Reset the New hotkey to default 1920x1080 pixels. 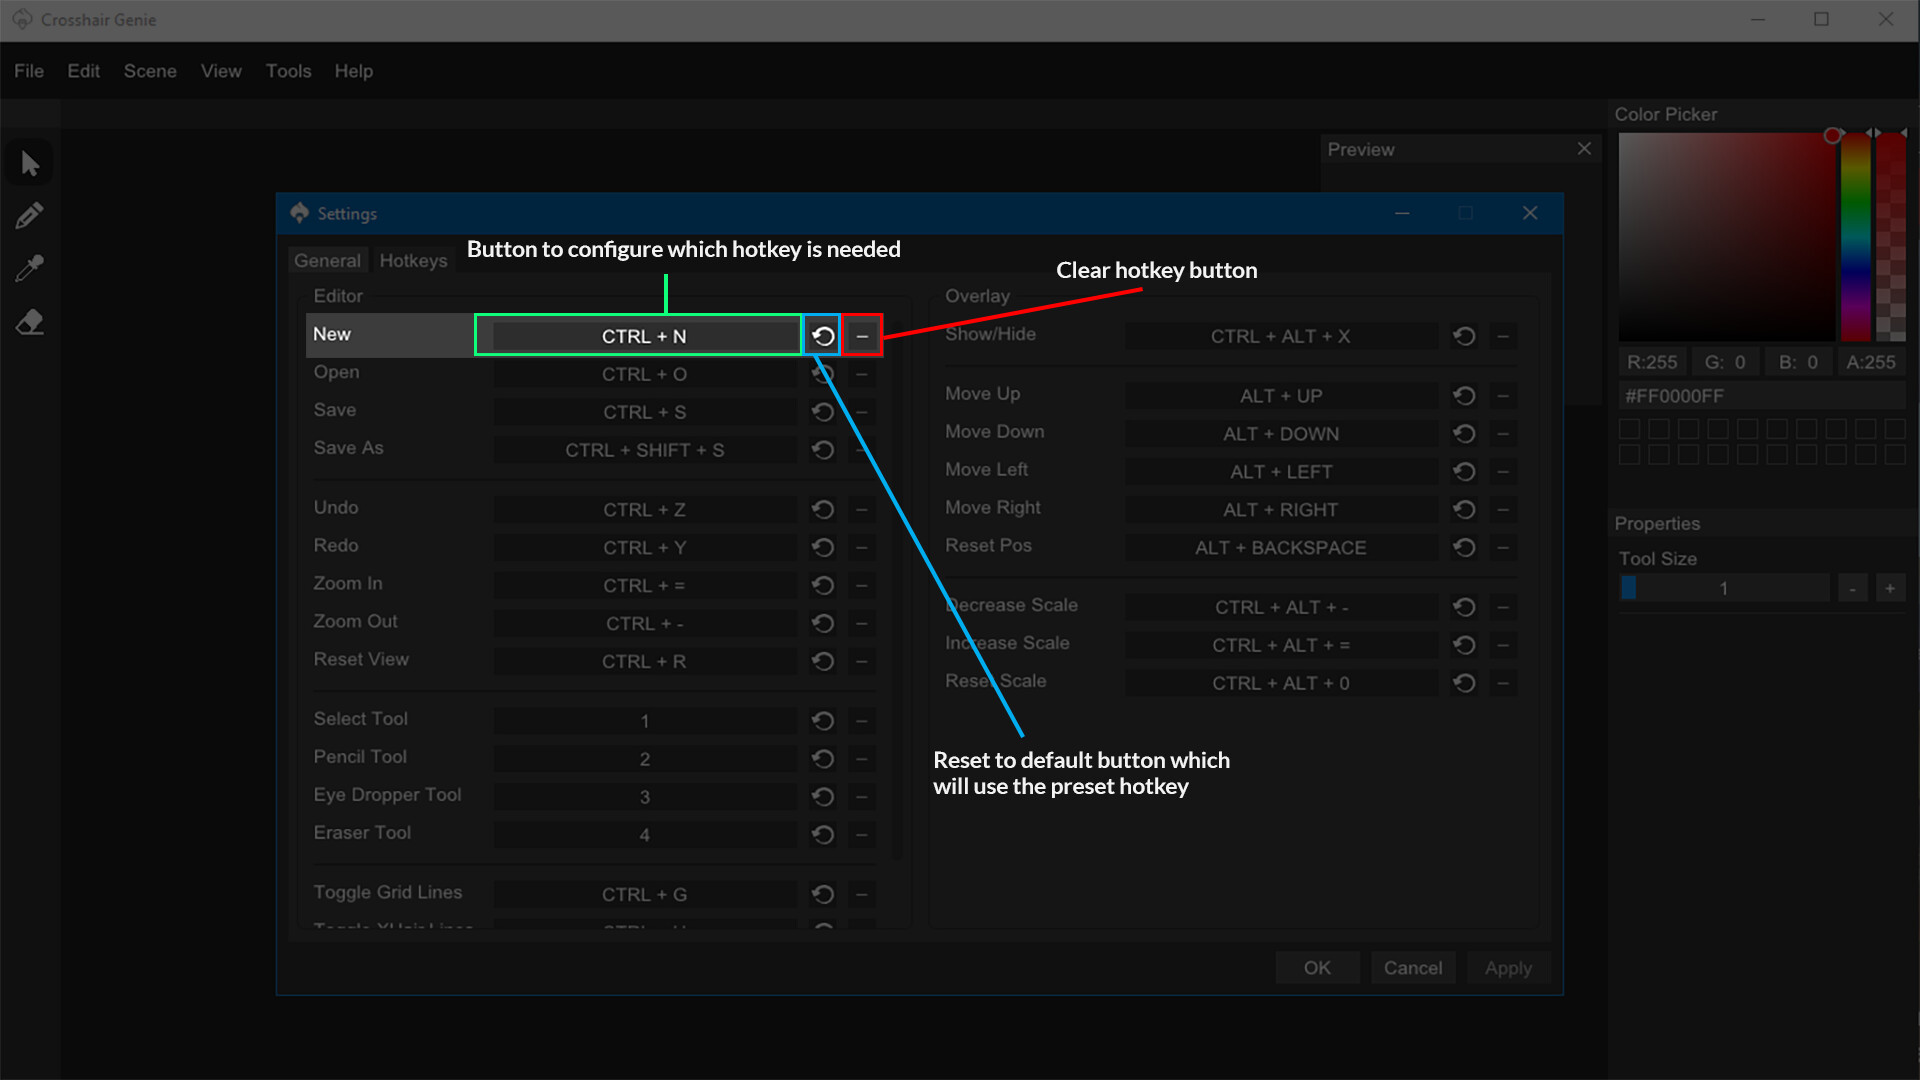tap(823, 336)
